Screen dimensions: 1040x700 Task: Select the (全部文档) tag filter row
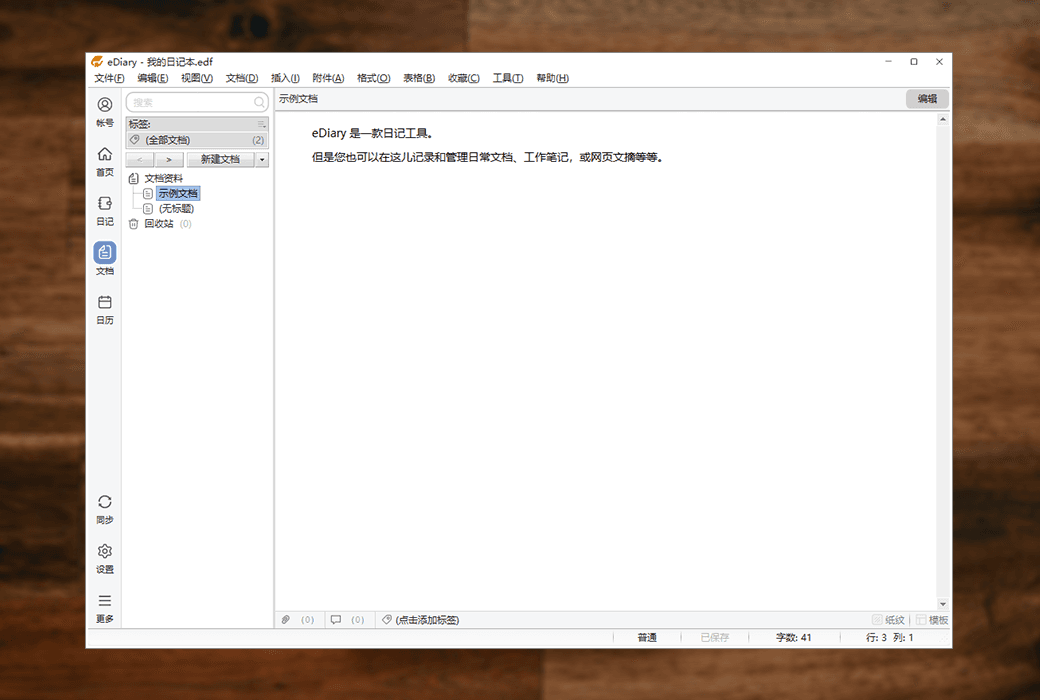tap(197, 140)
